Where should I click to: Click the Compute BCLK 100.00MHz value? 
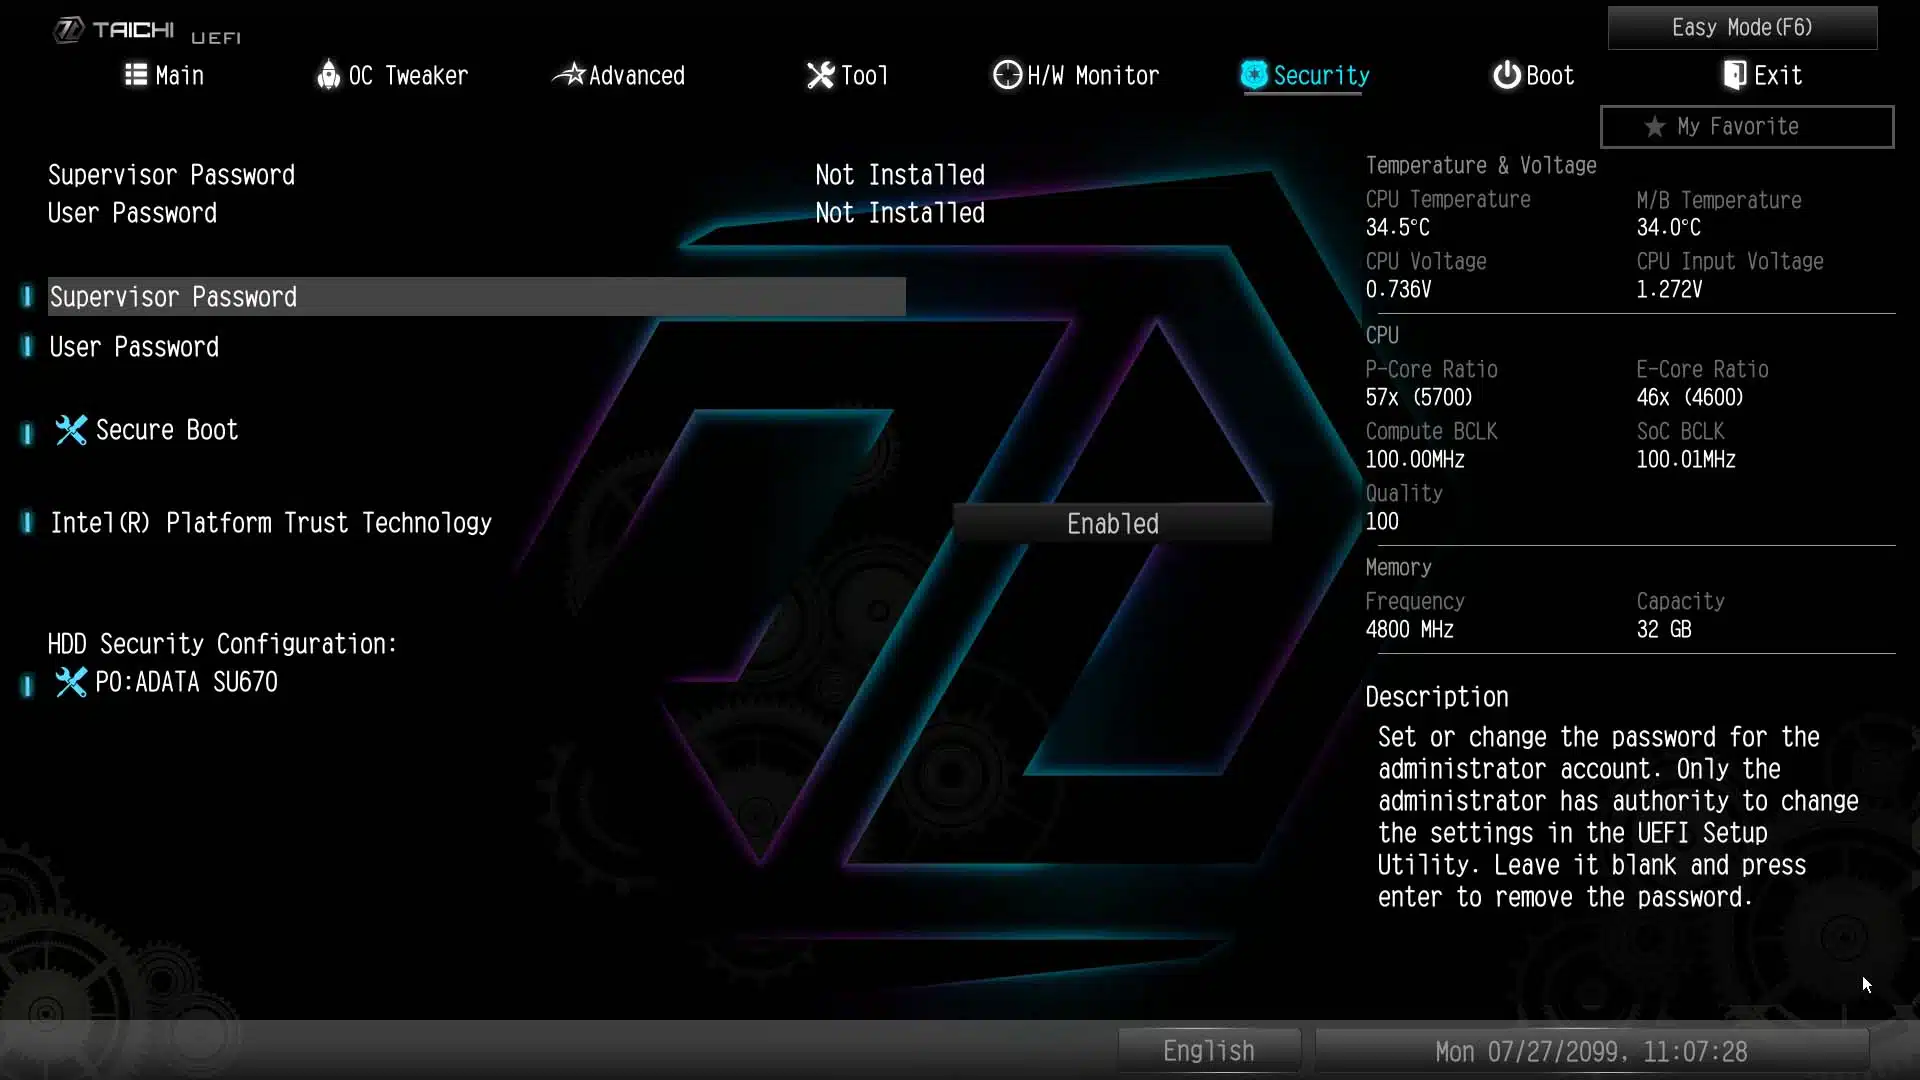coord(1415,460)
